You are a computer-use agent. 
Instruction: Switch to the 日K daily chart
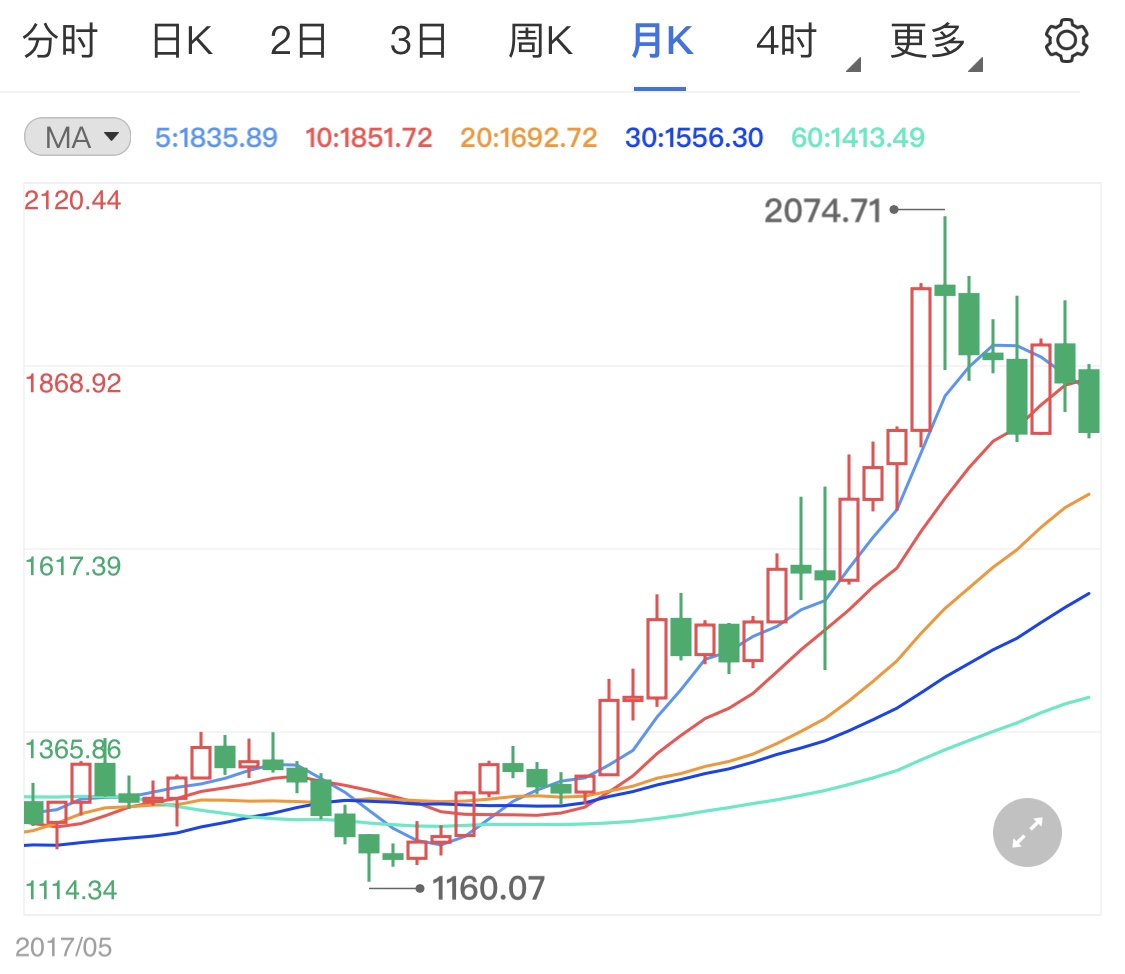[x=180, y=40]
